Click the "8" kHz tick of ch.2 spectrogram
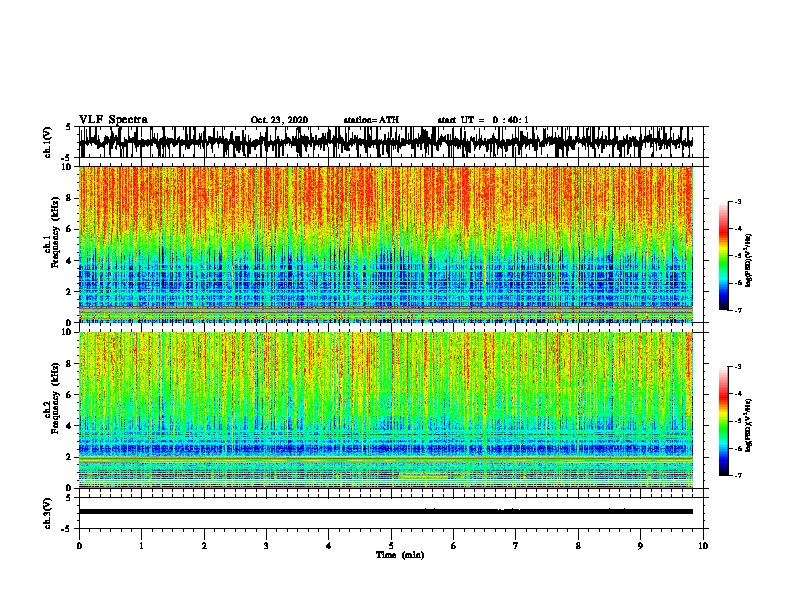The height and width of the screenshot is (612, 792). click(x=71, y=364)
